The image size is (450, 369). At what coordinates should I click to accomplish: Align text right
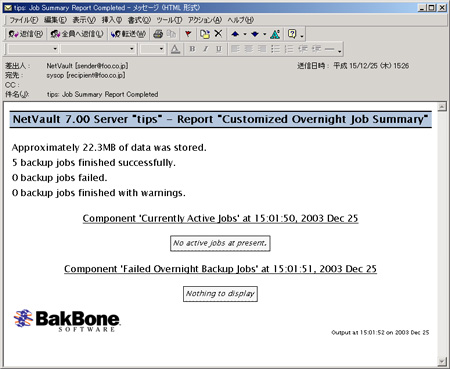[x=262, y=49]
